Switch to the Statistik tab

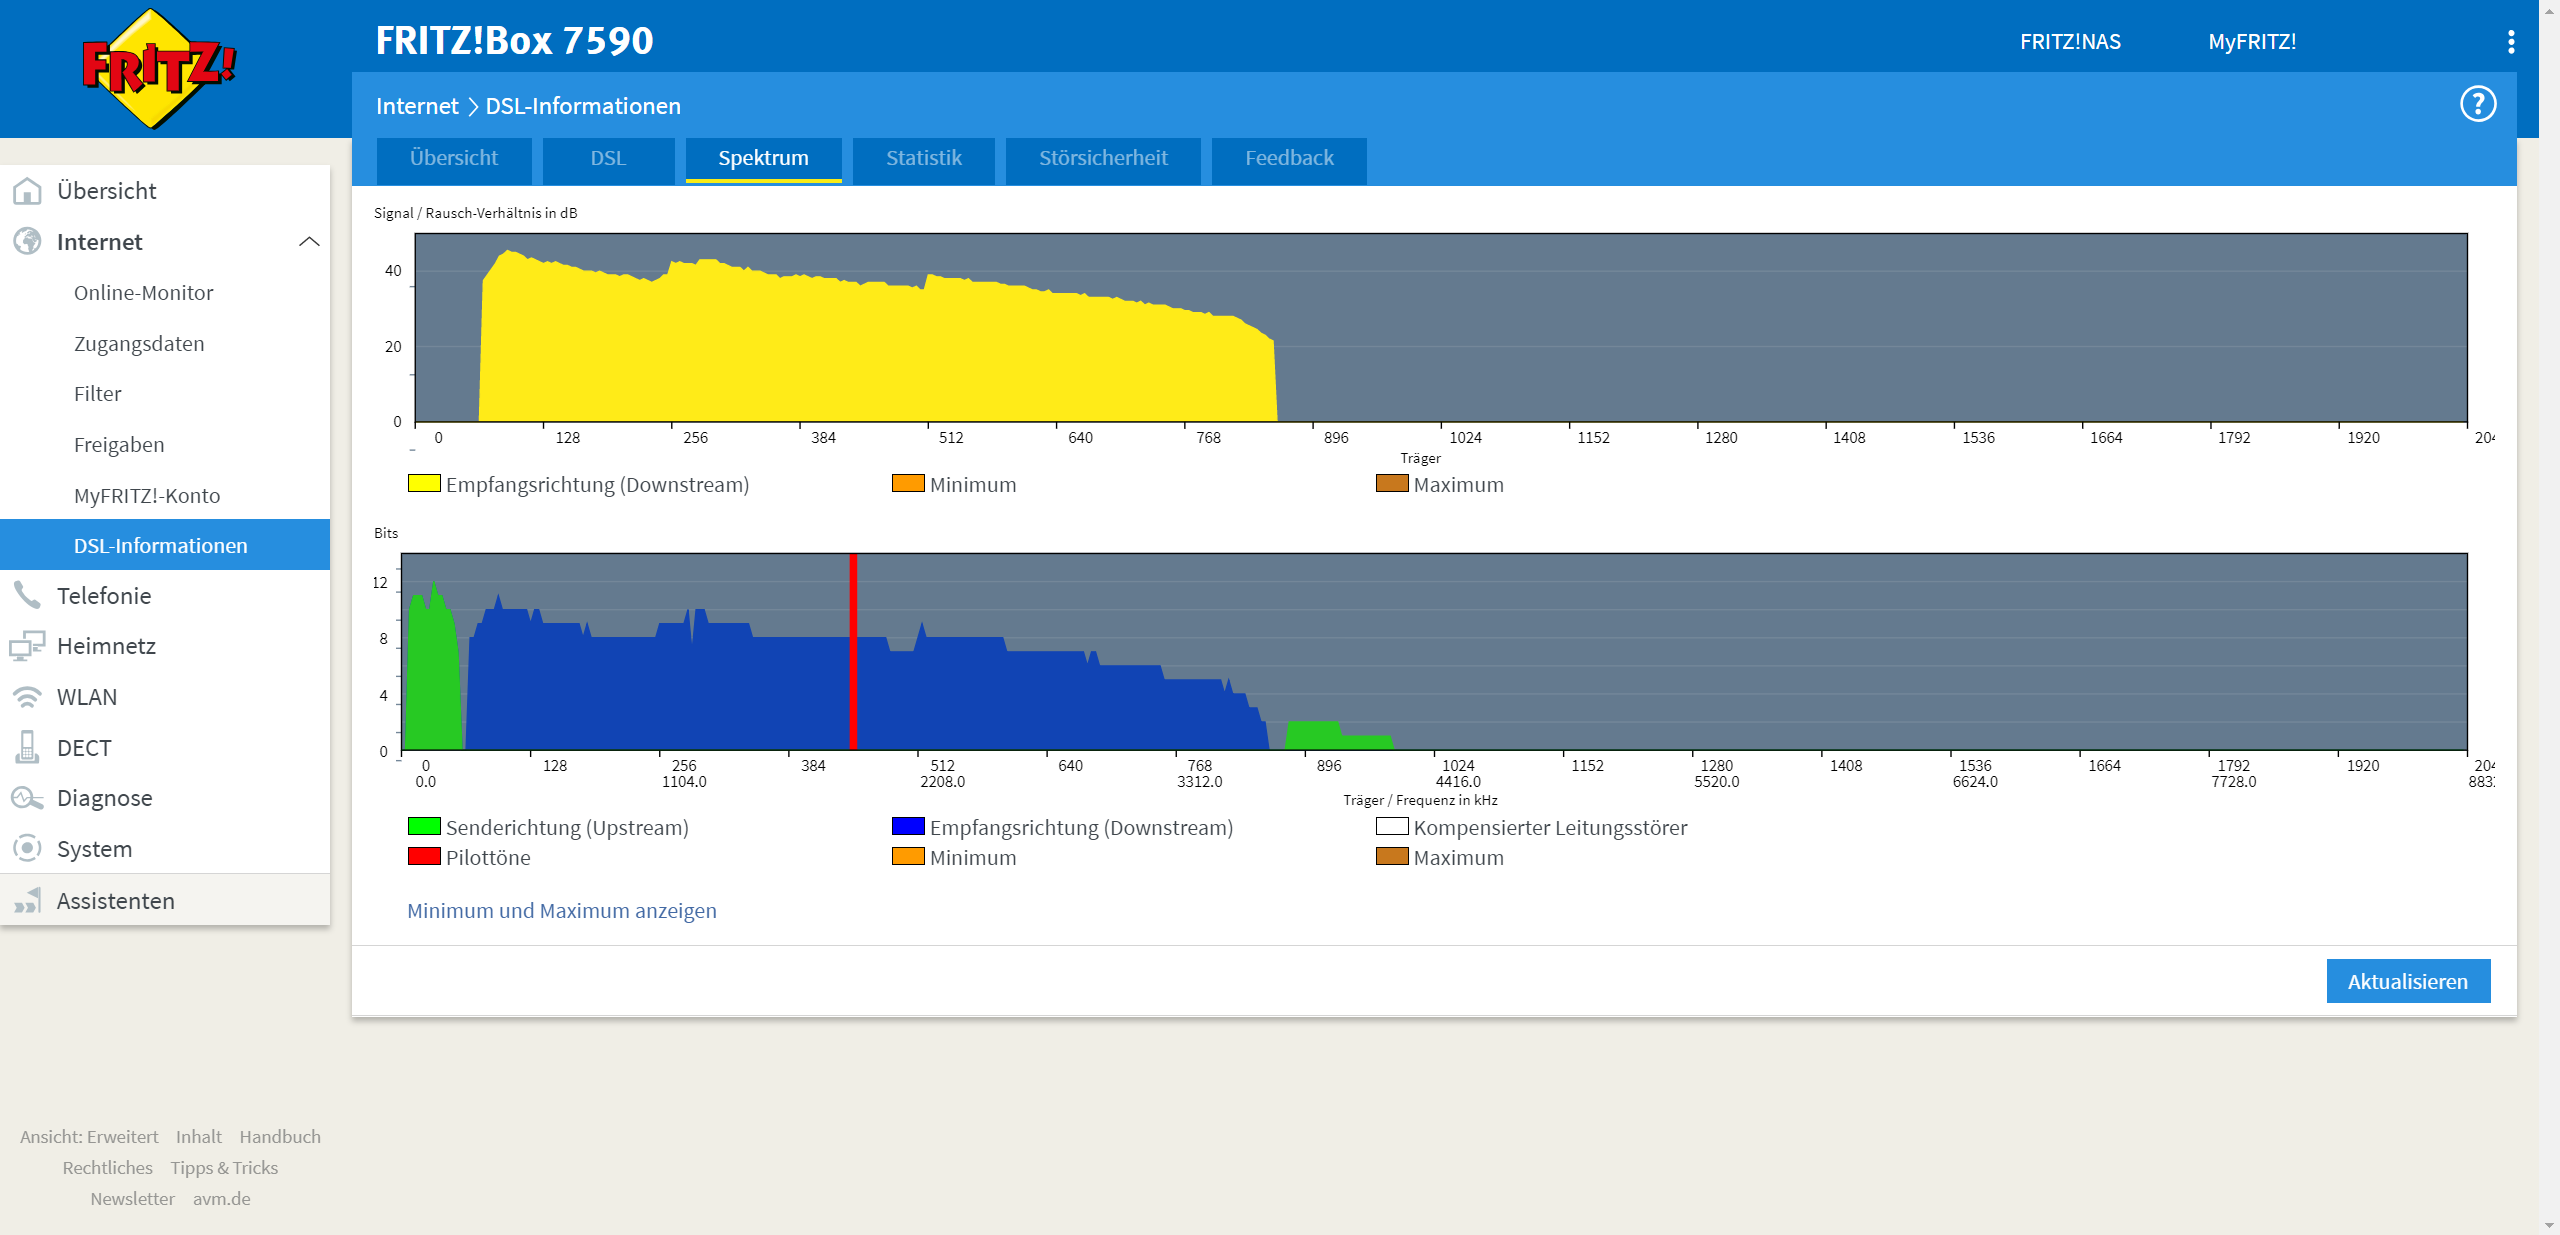pyautogui.click(x=923, y=159)
